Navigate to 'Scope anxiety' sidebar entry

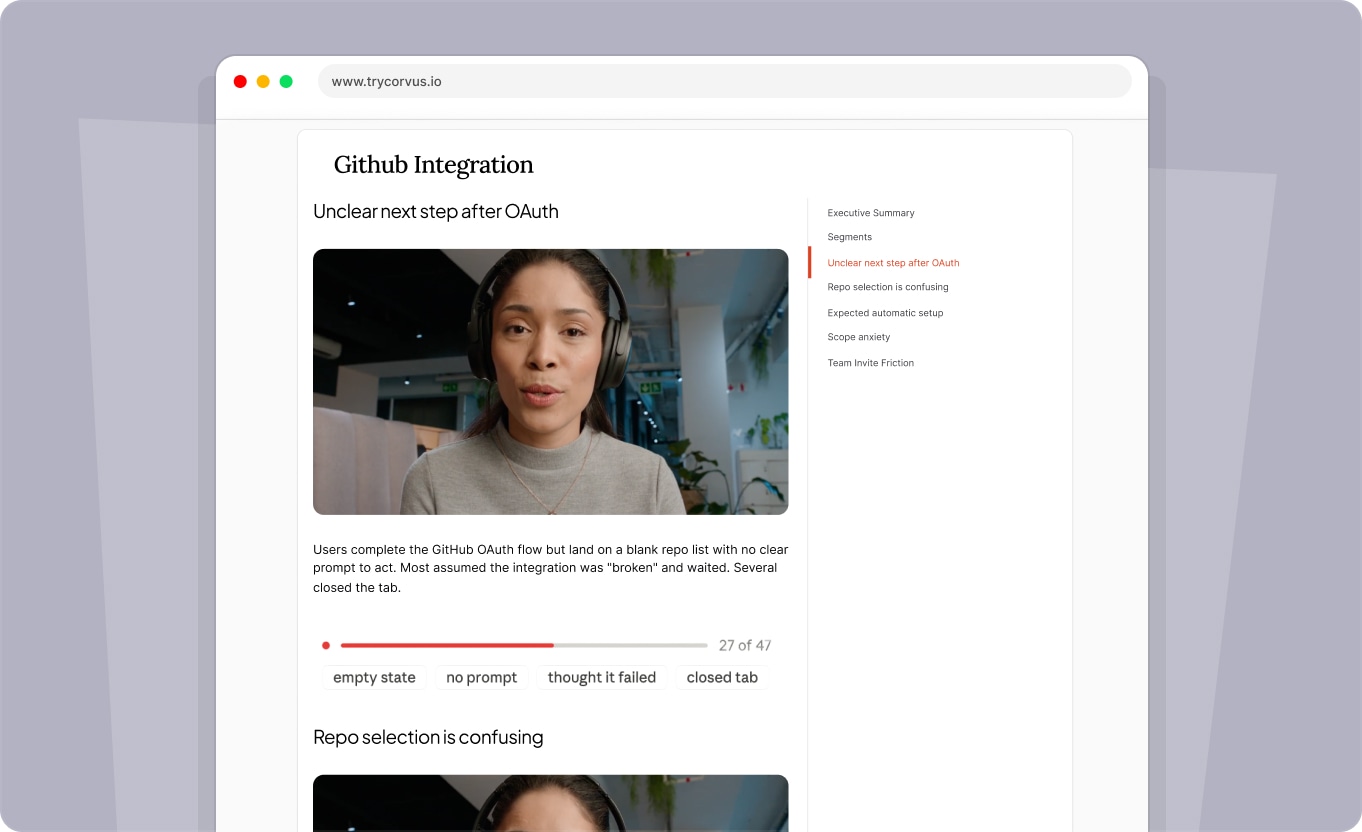point(858,337)
